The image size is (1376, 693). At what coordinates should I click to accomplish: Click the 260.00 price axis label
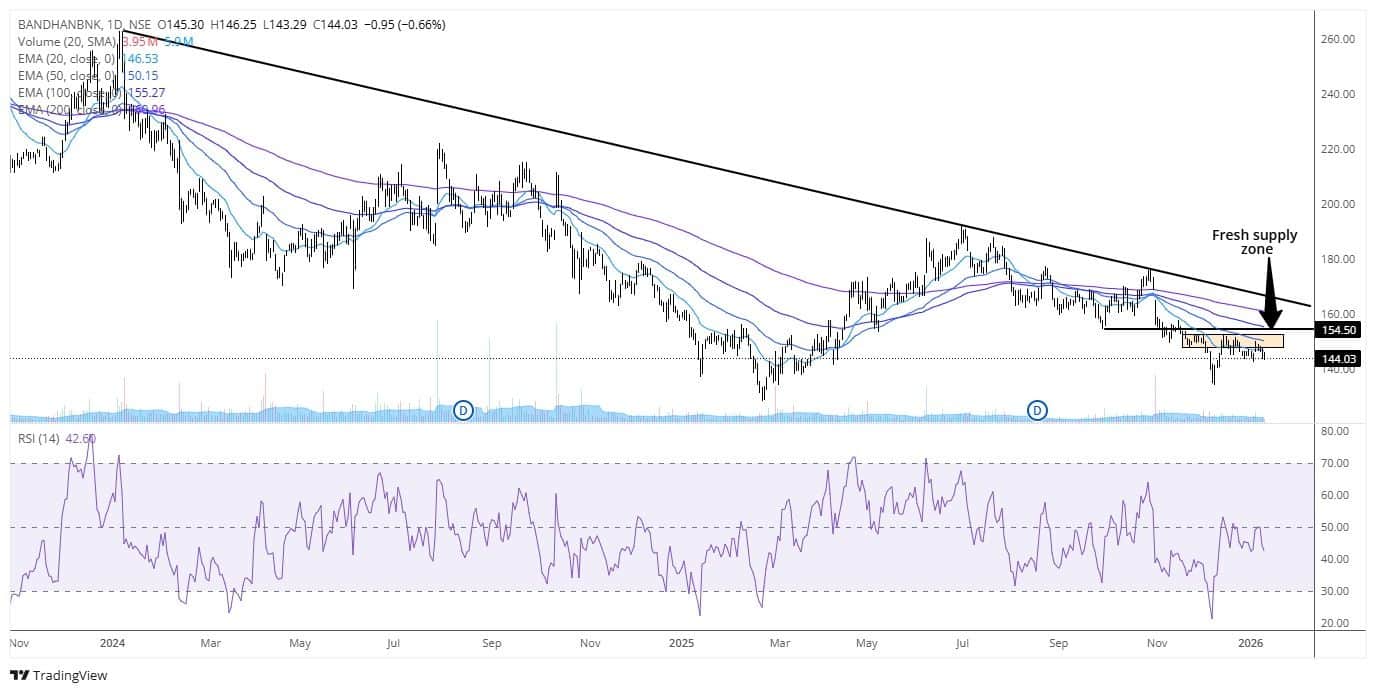[x=1337, y=39]
